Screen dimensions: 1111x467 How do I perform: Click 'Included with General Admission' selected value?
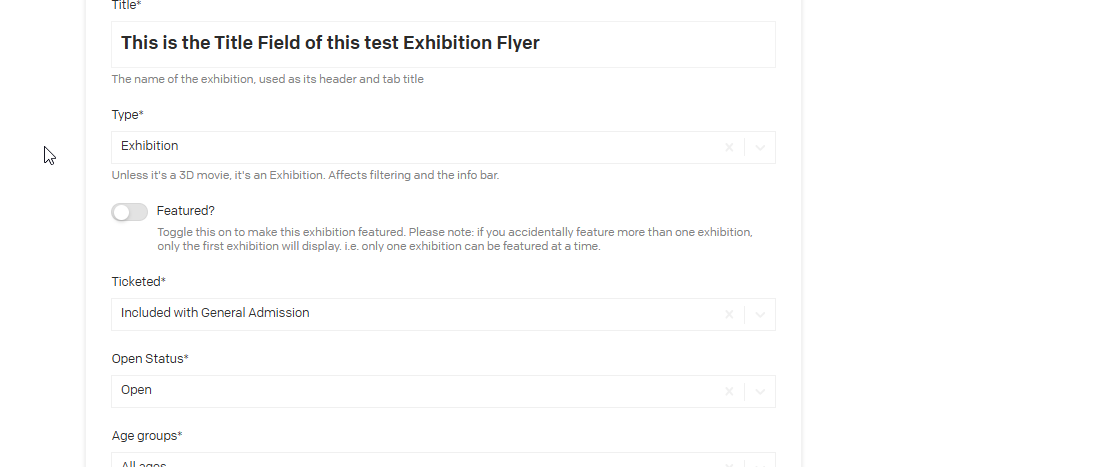pos(215,313)
